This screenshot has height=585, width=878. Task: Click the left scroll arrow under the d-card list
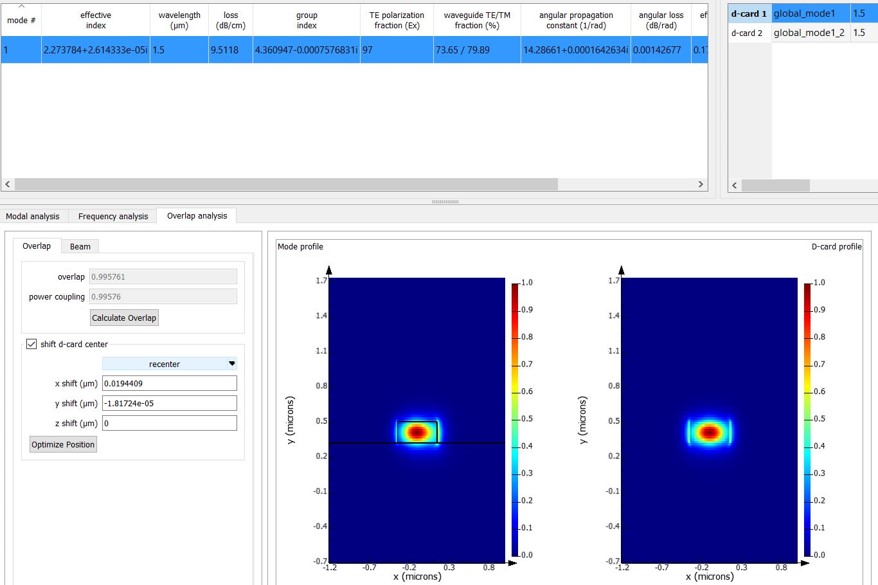point(736,184)
